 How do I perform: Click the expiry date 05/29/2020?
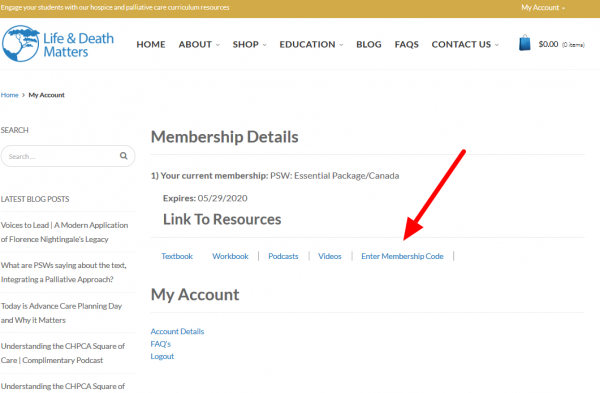coord(222,198)
